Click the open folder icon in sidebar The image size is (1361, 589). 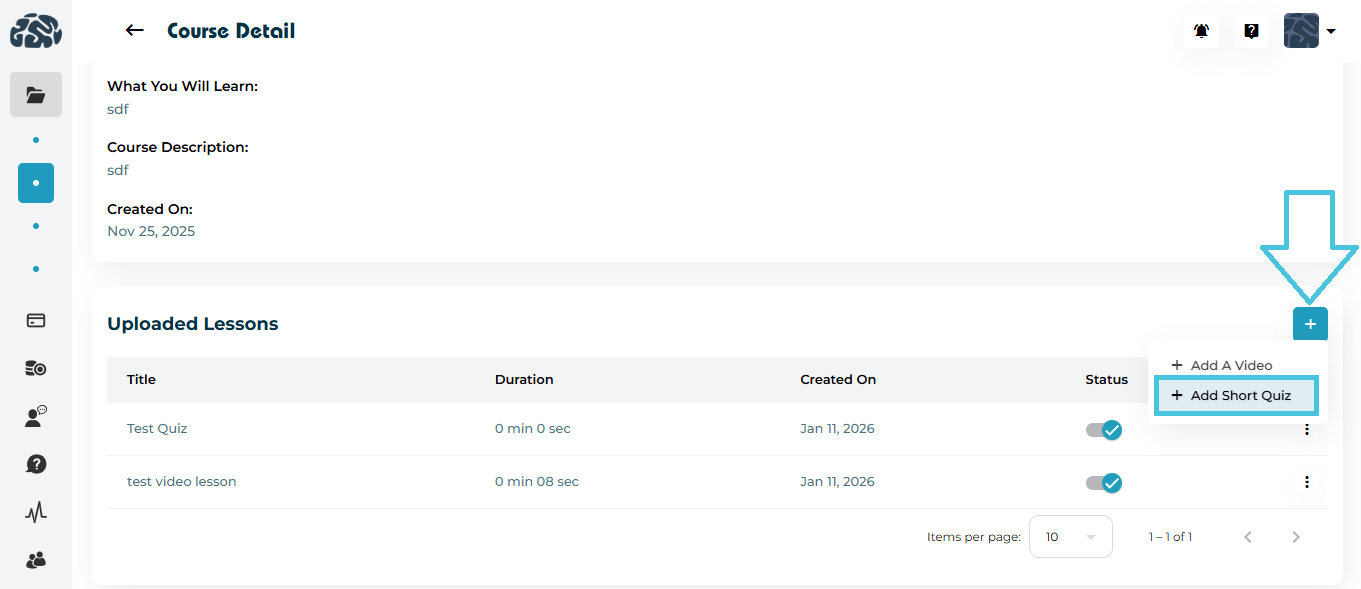coord(36,95)
